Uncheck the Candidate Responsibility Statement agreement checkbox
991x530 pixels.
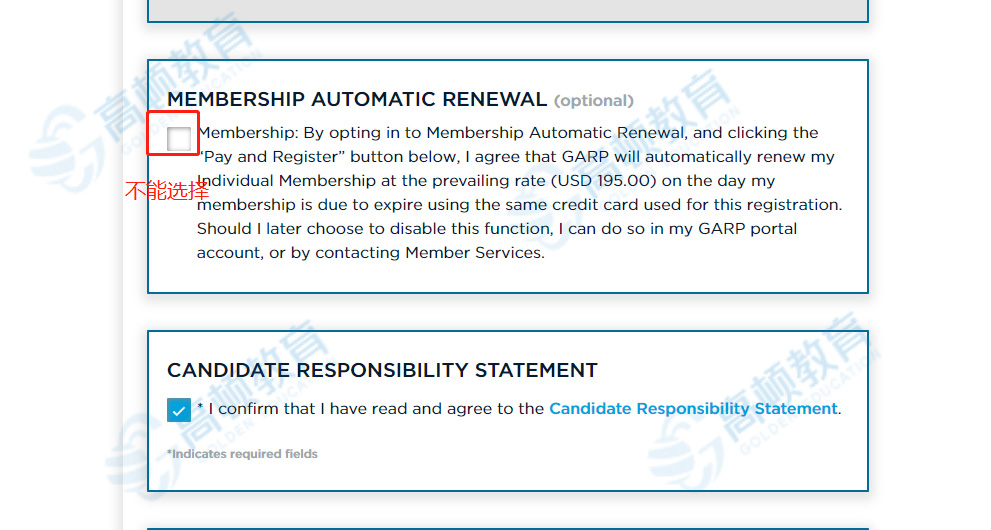(179, 409)
